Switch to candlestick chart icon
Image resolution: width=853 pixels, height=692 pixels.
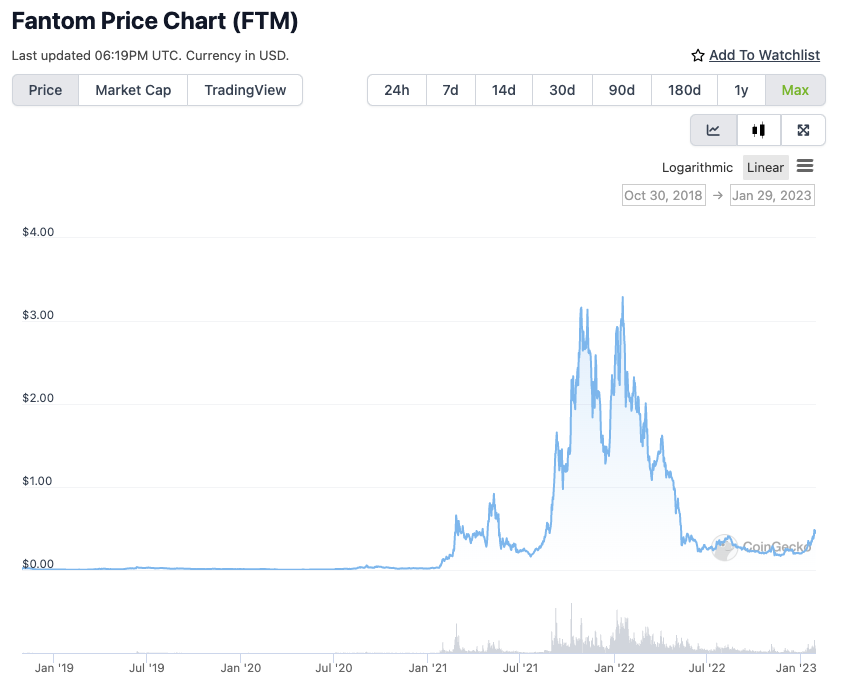[759, 130]
